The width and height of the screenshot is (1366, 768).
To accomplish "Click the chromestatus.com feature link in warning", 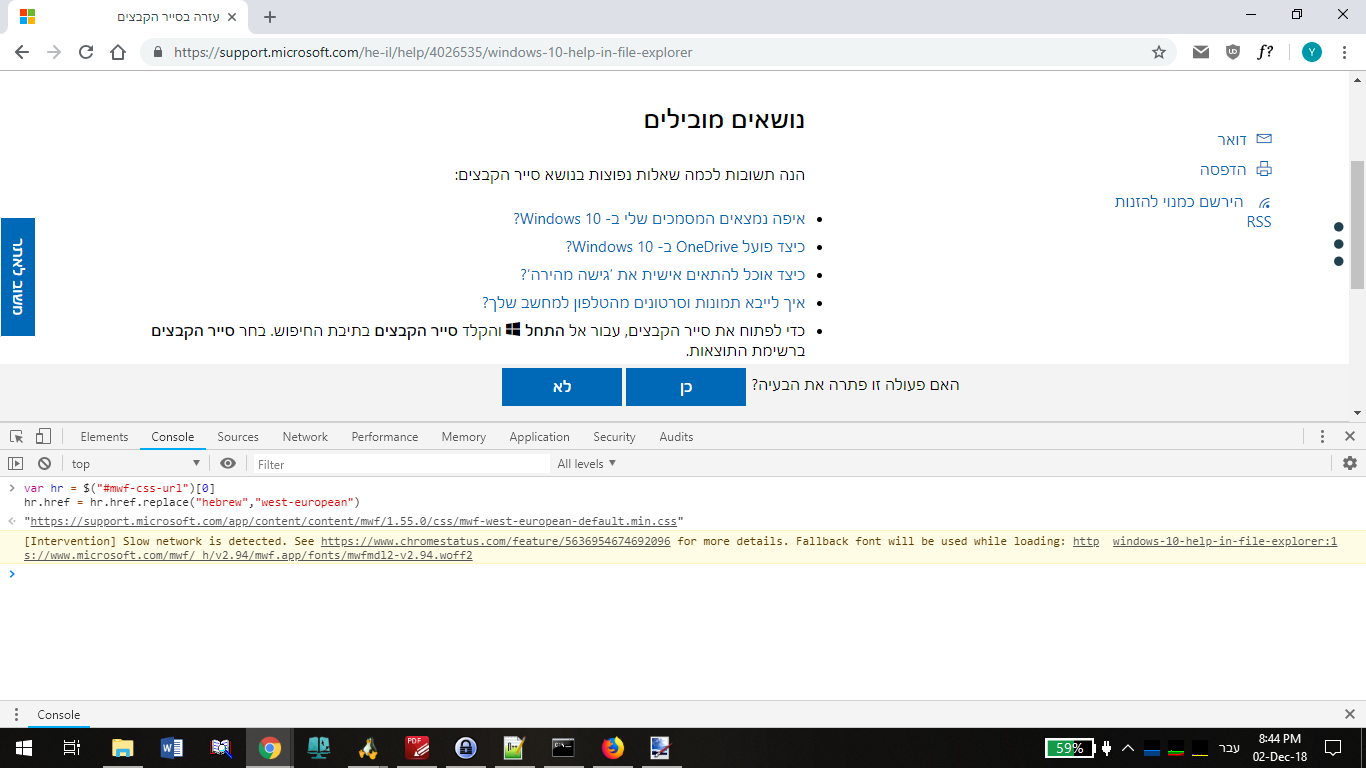I will [495, 541].
